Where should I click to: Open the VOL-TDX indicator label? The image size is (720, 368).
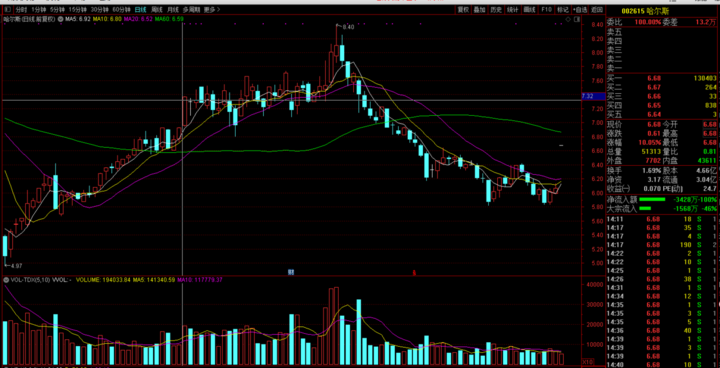(29, 279)
